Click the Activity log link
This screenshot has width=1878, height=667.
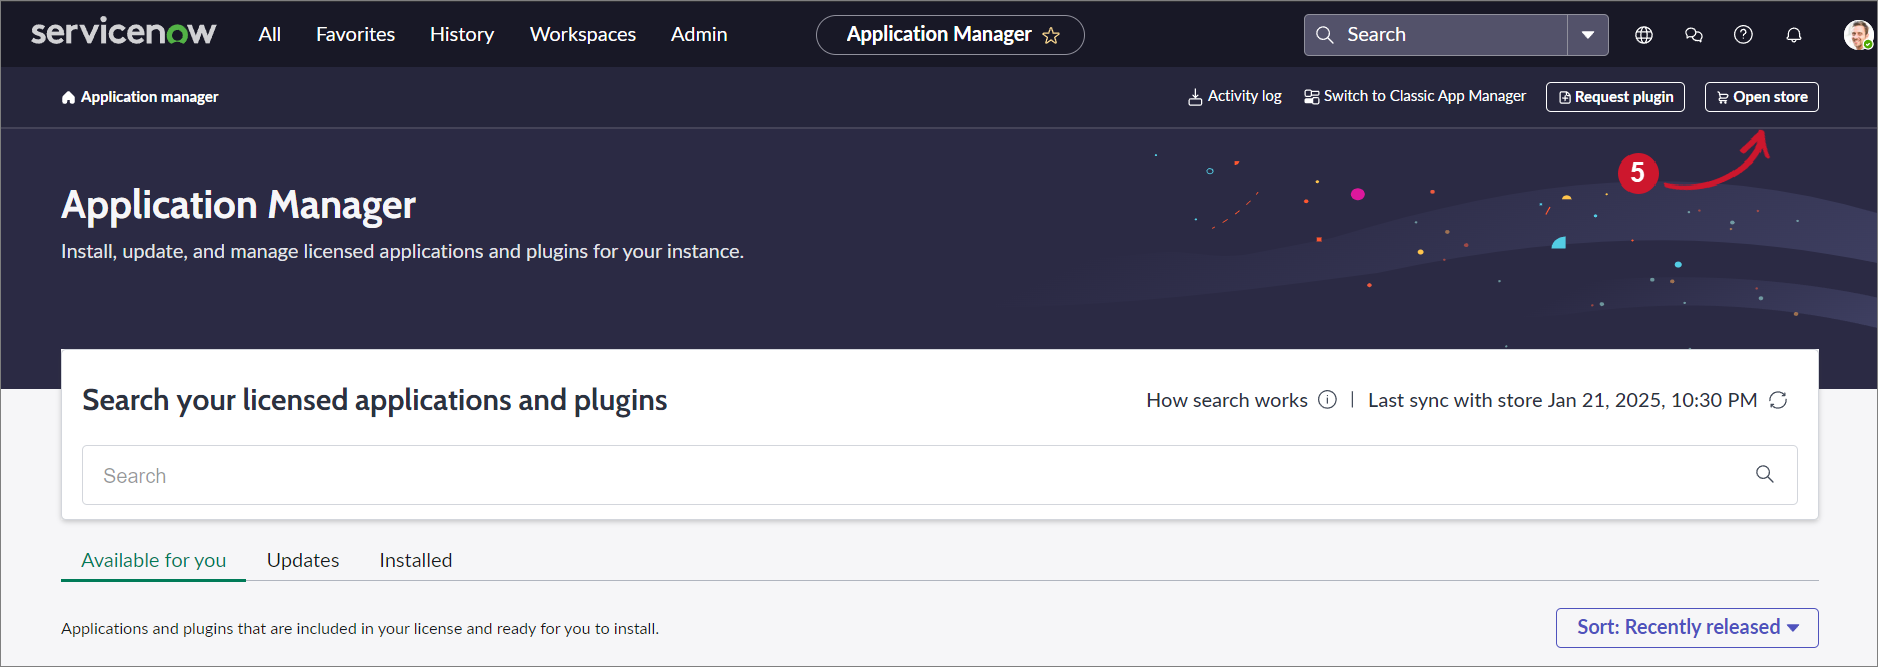coord(1235,96)
